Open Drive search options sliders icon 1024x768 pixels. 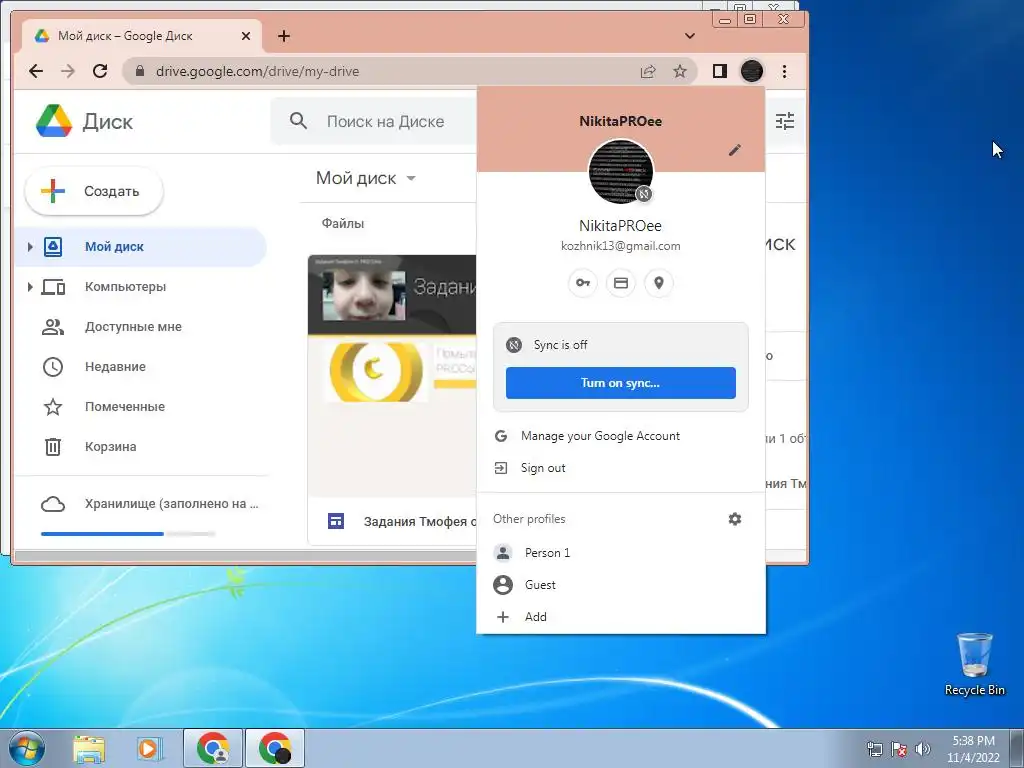tap(784, 121)
